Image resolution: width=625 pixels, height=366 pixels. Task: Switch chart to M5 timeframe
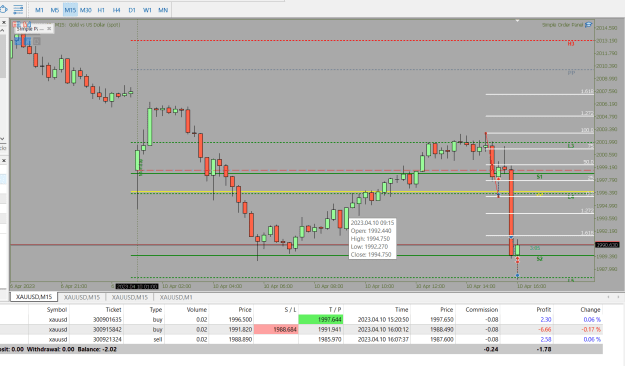point(55,10)
